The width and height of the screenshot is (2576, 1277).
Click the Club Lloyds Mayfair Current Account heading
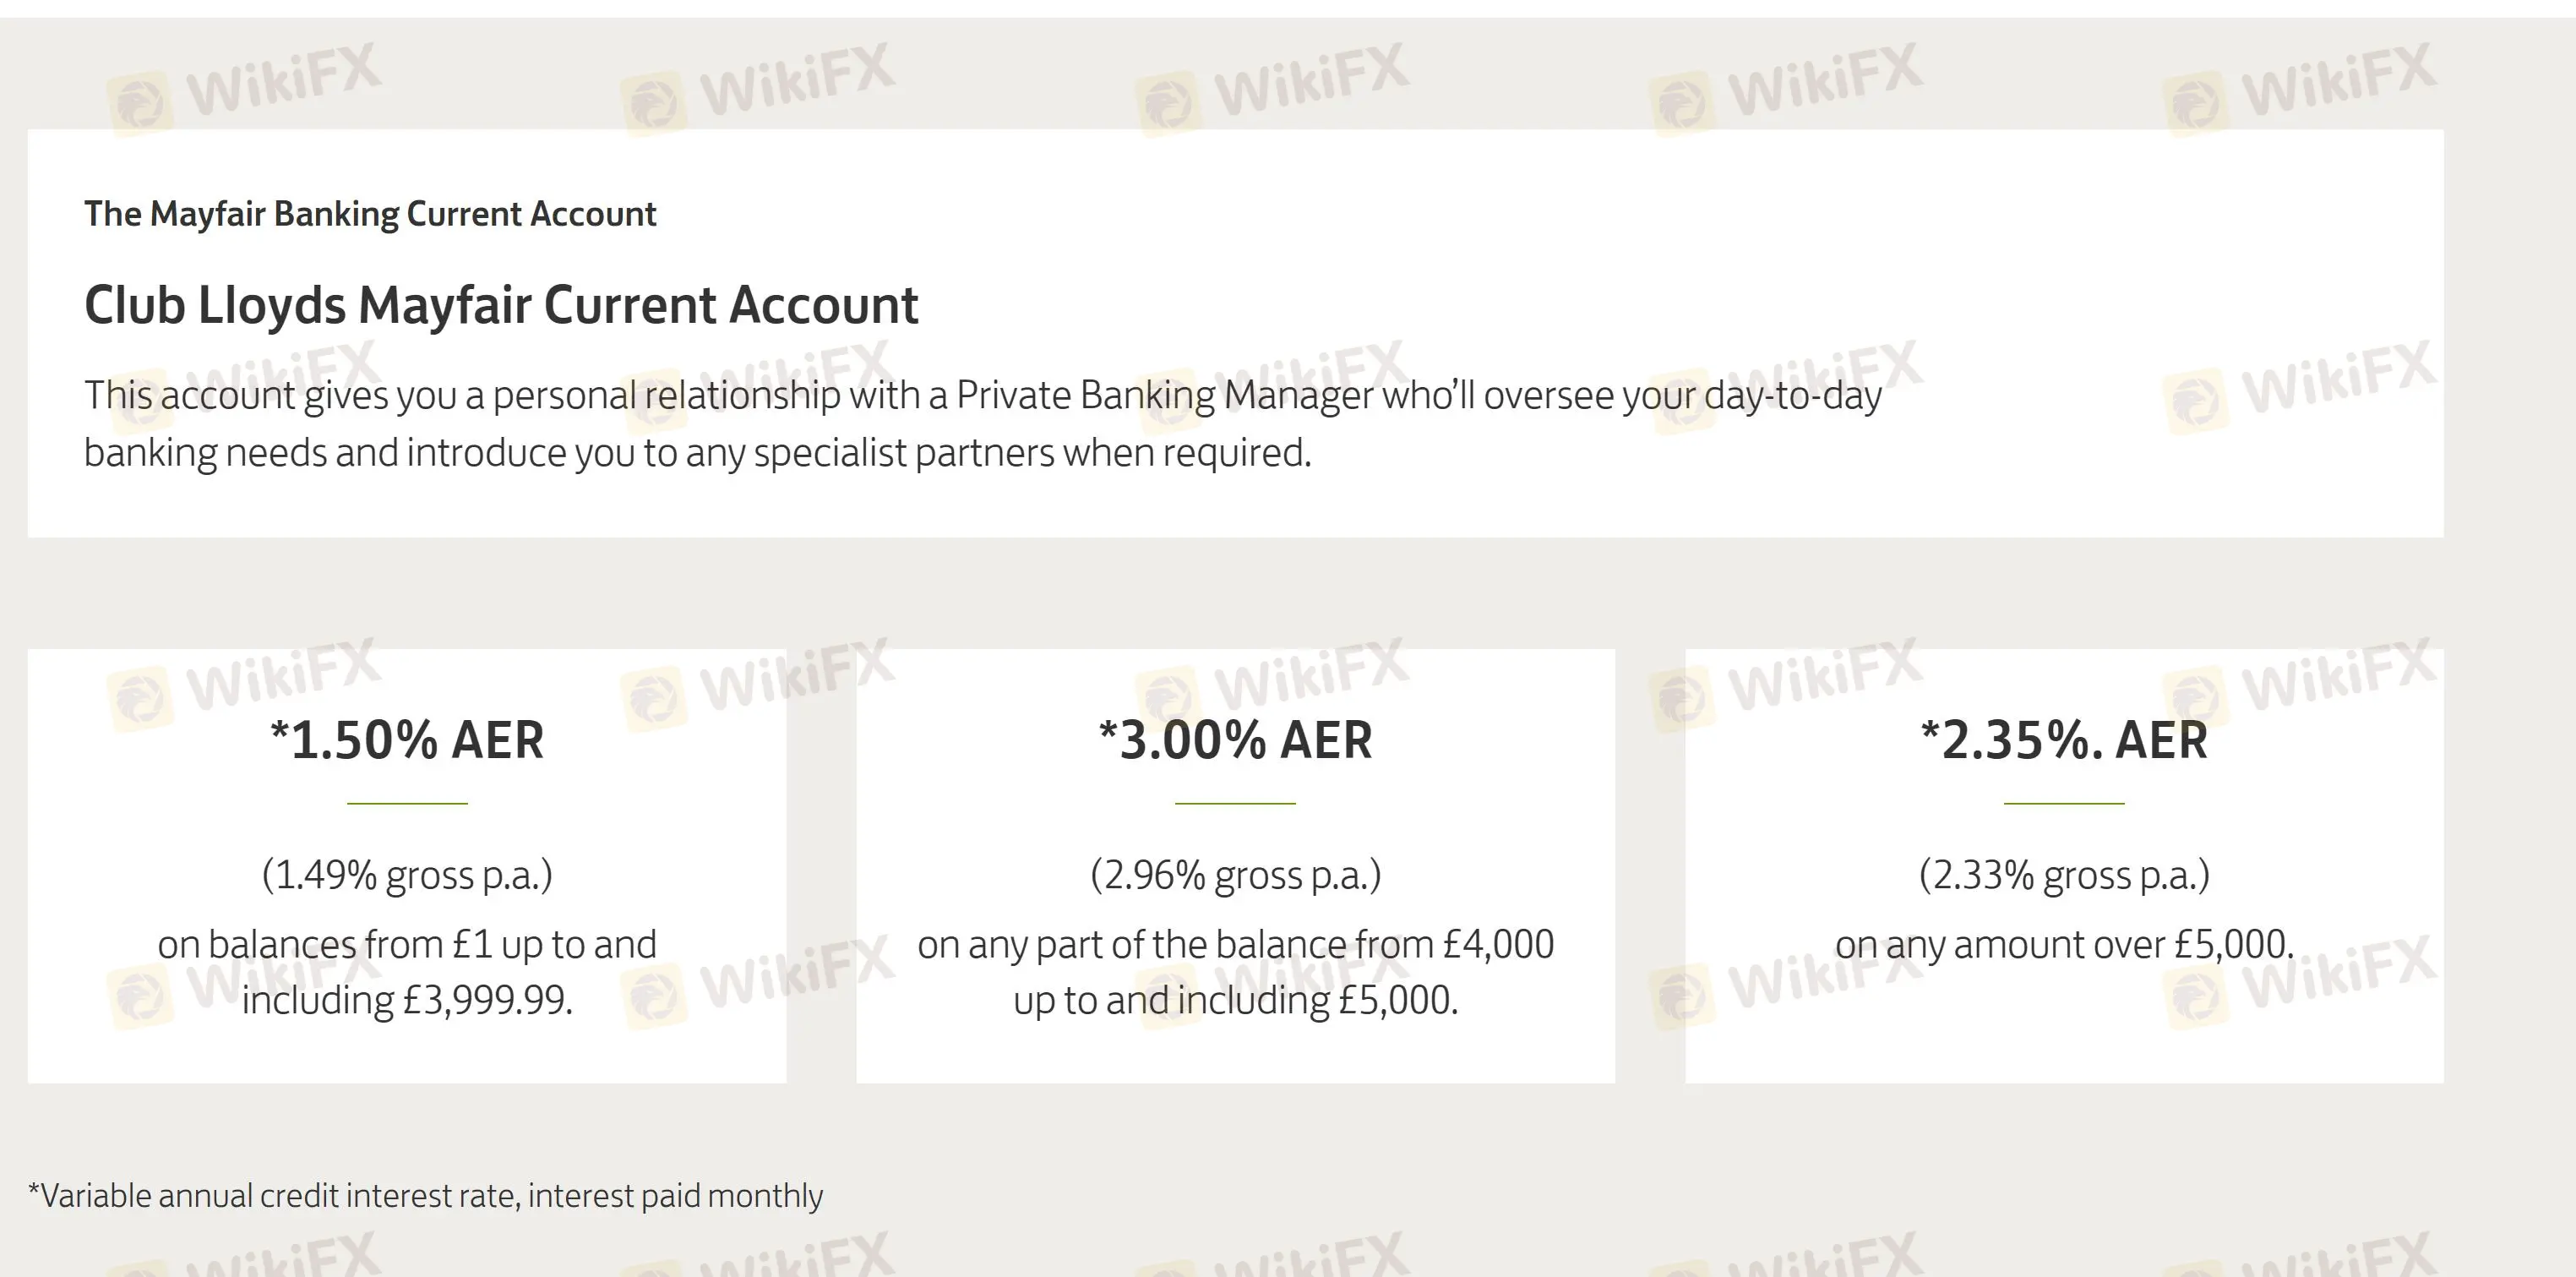(x=500, y=305)
